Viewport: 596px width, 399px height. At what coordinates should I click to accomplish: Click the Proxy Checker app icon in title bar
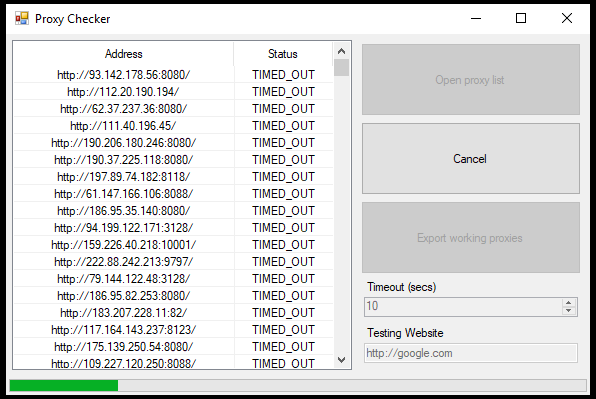point(22,18)
